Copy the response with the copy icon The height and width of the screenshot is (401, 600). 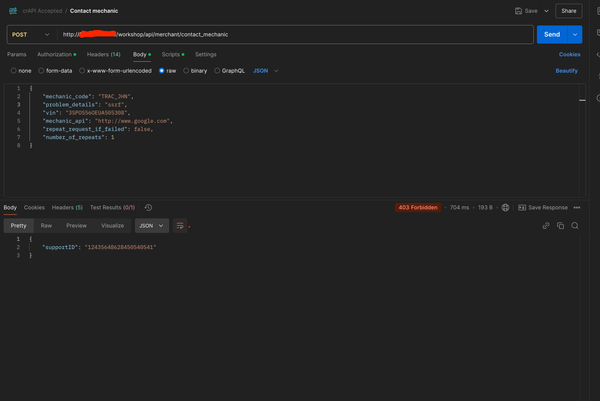[560, 226]
